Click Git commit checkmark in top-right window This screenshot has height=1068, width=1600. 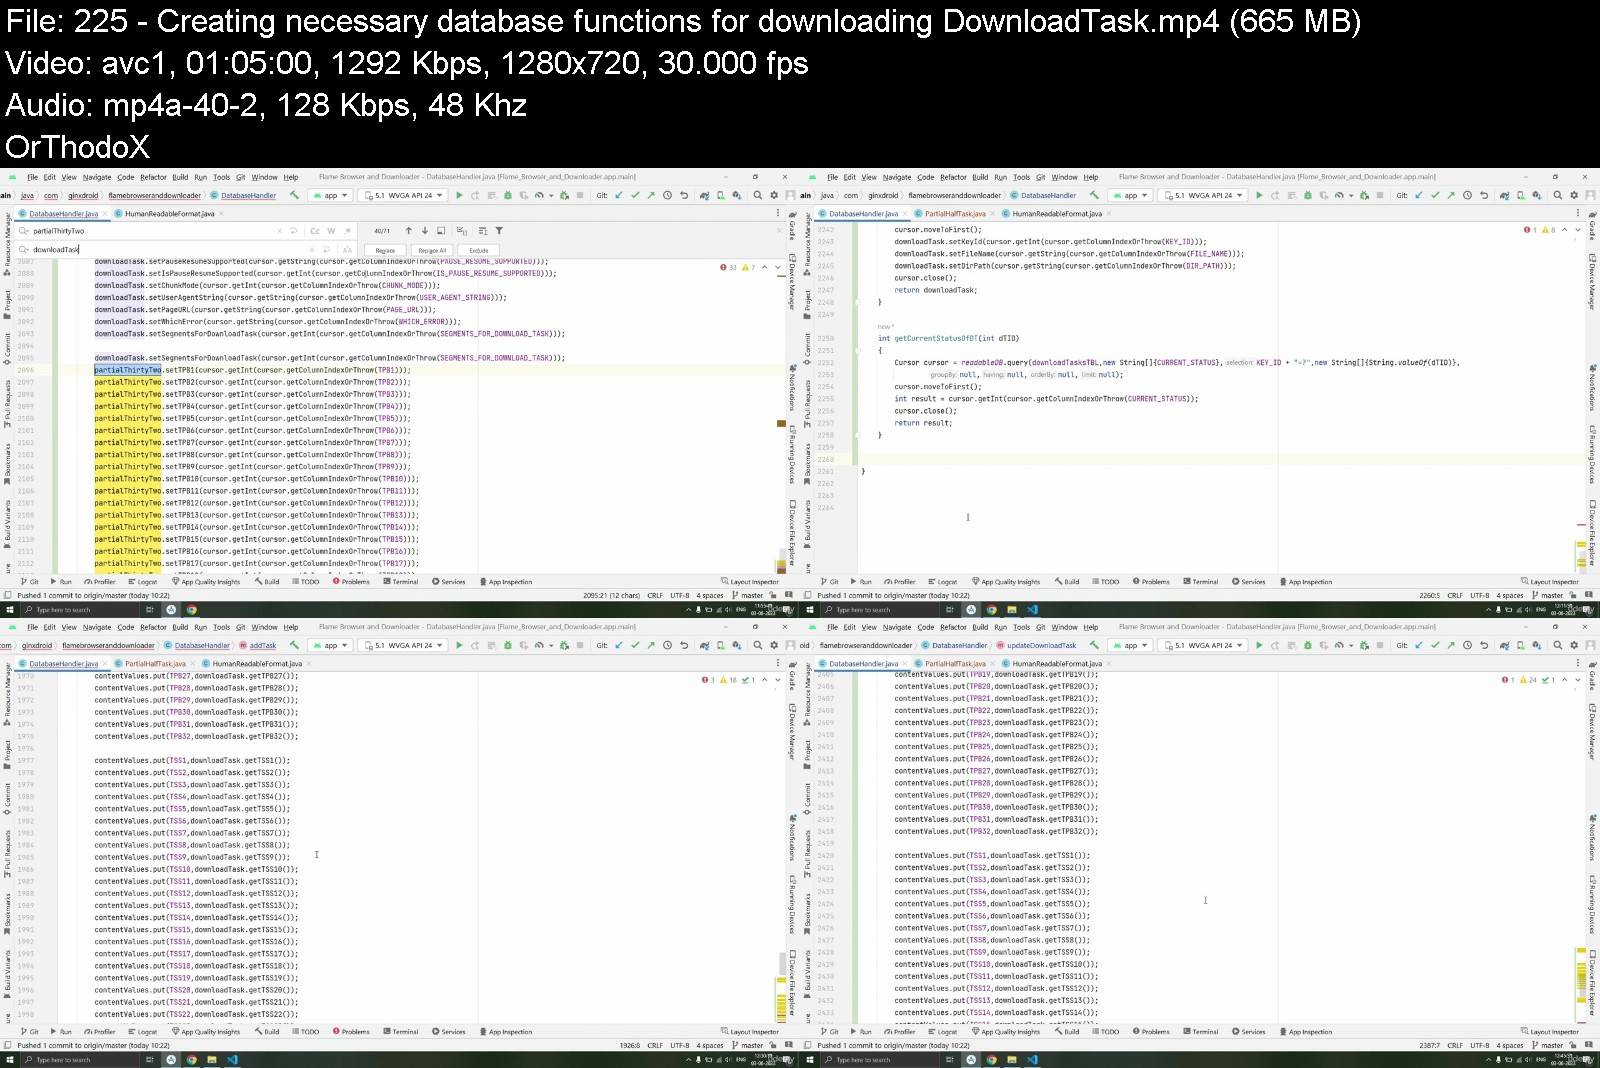(x=1434, y=195)
